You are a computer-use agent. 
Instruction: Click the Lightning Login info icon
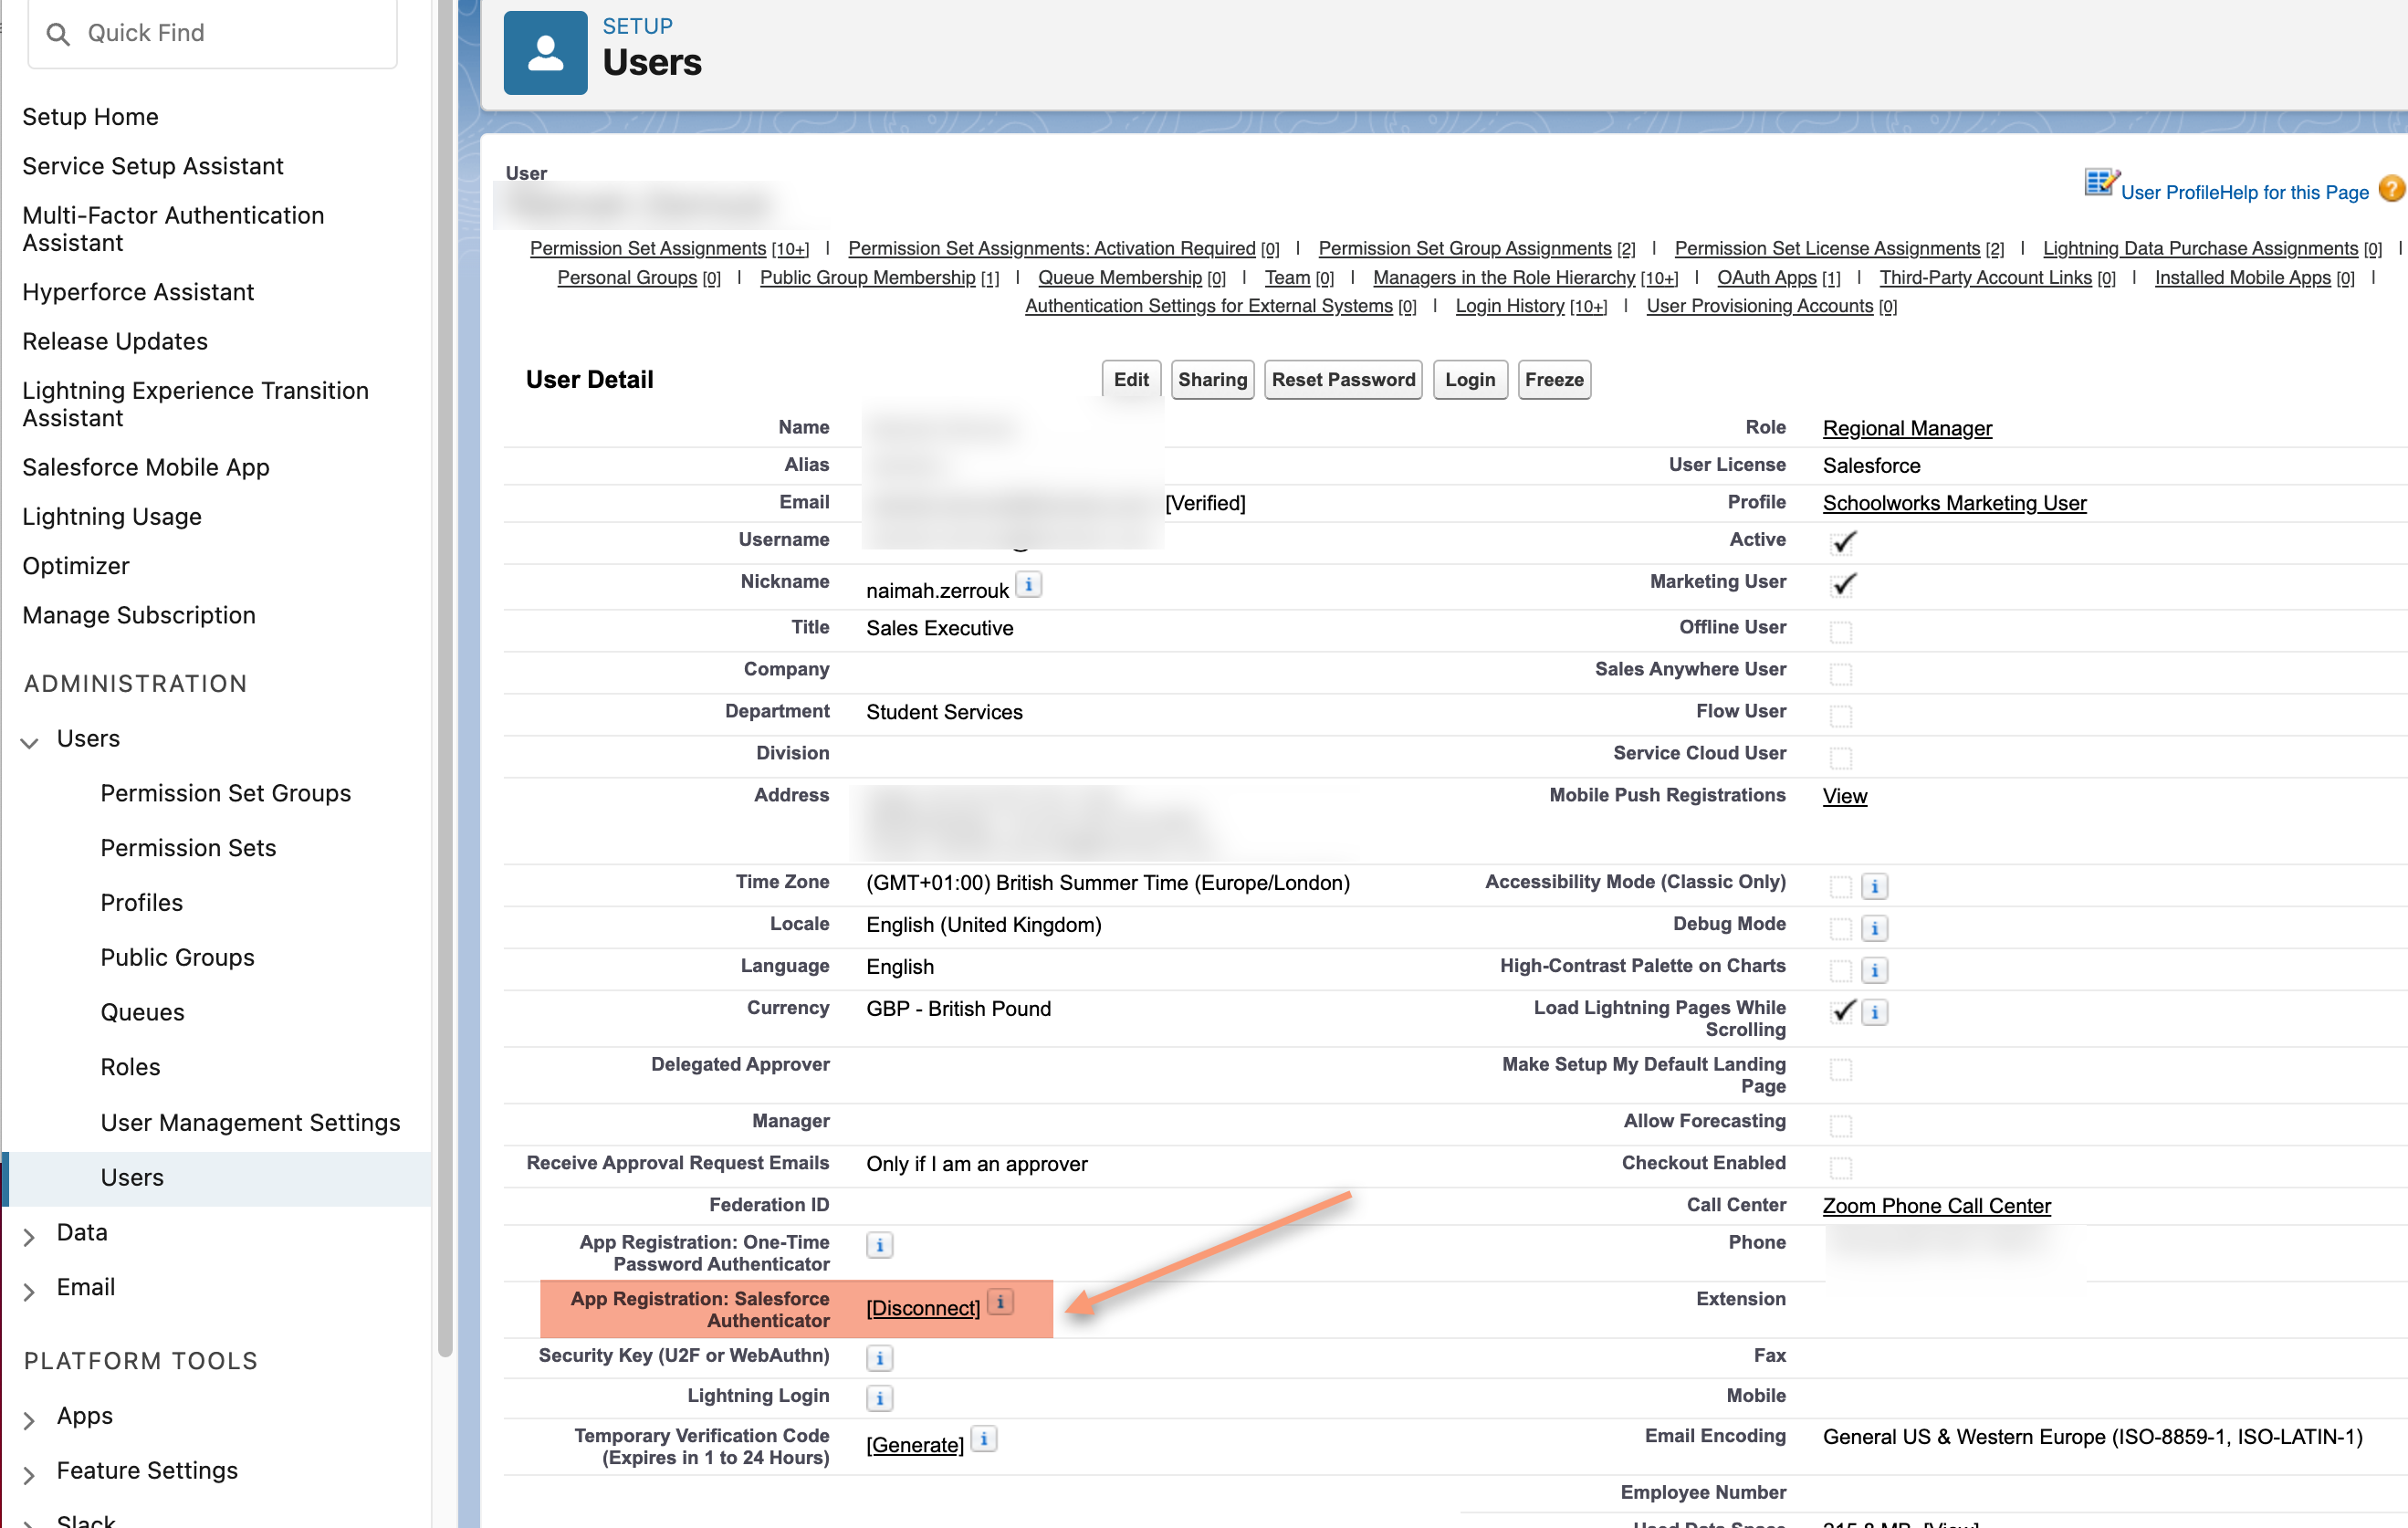pos(879,1398)
